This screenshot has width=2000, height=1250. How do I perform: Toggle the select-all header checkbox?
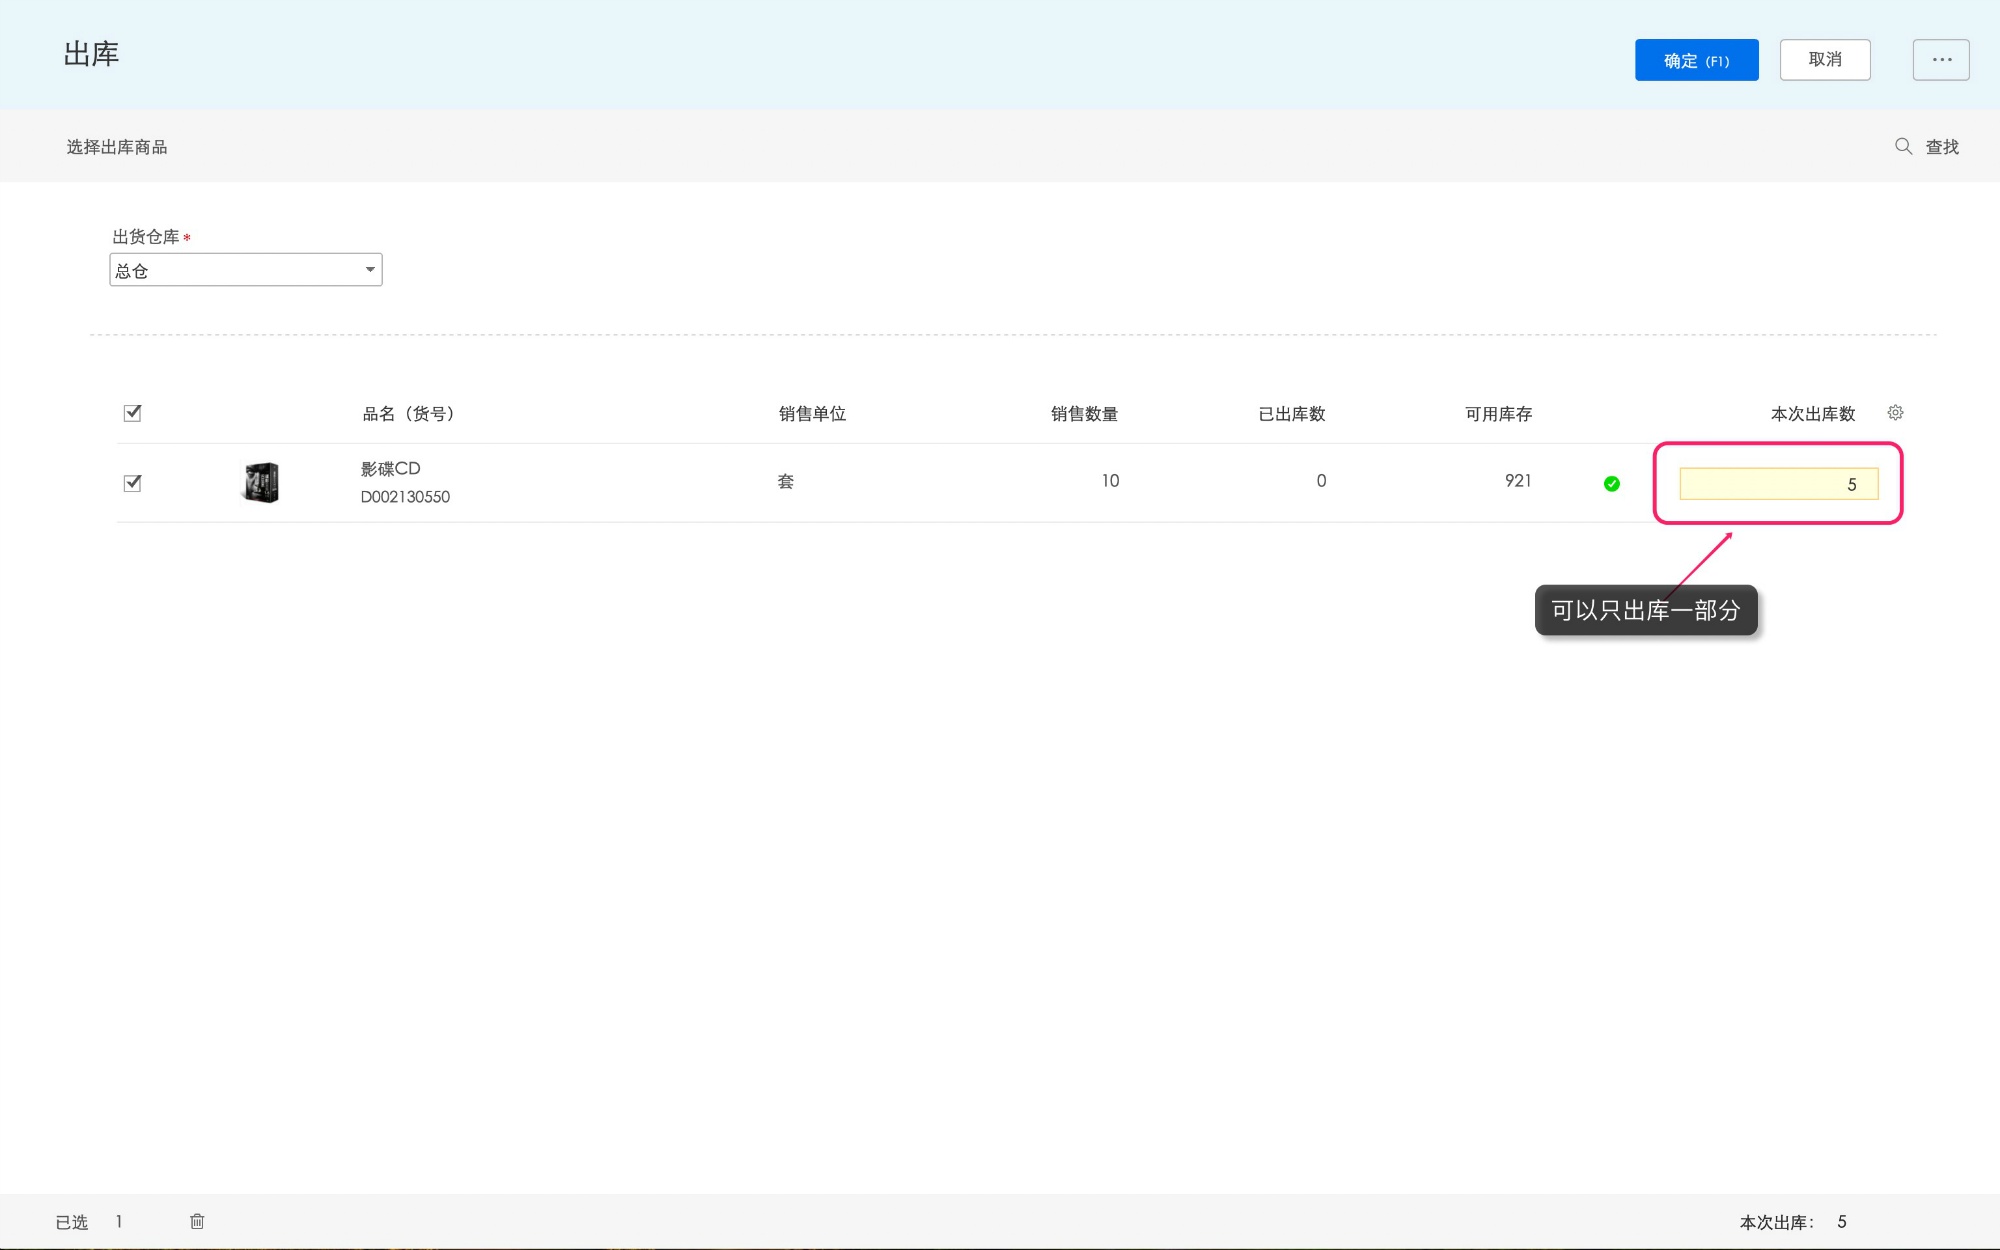click(x=132, y=413)
